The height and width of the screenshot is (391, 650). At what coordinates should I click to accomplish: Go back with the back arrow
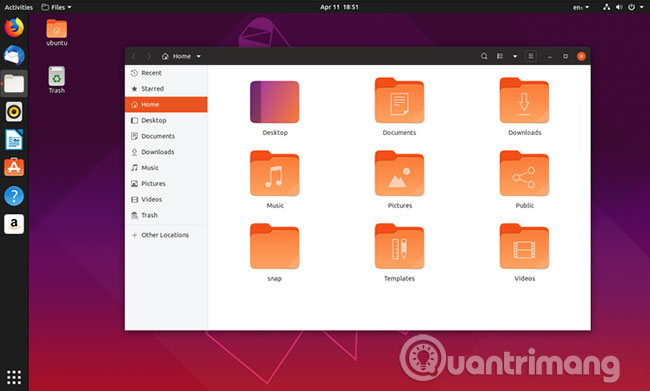tap(134, 56)
